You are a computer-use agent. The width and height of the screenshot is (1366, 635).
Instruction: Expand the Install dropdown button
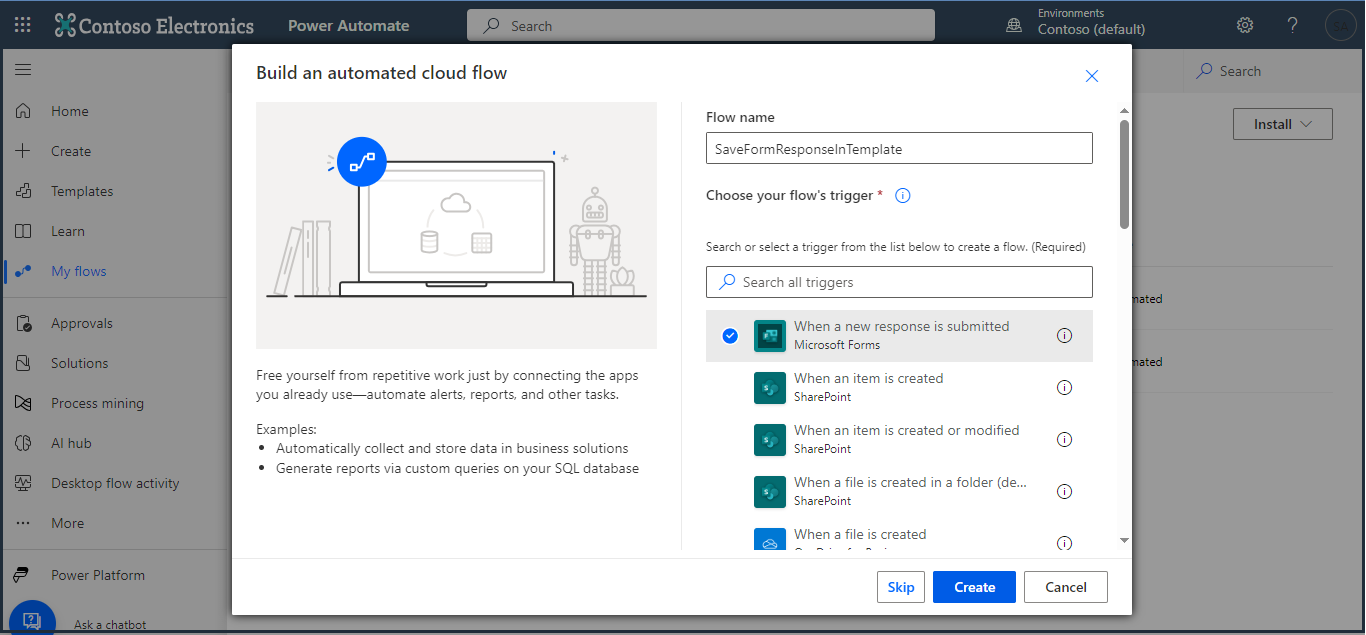1282,124
